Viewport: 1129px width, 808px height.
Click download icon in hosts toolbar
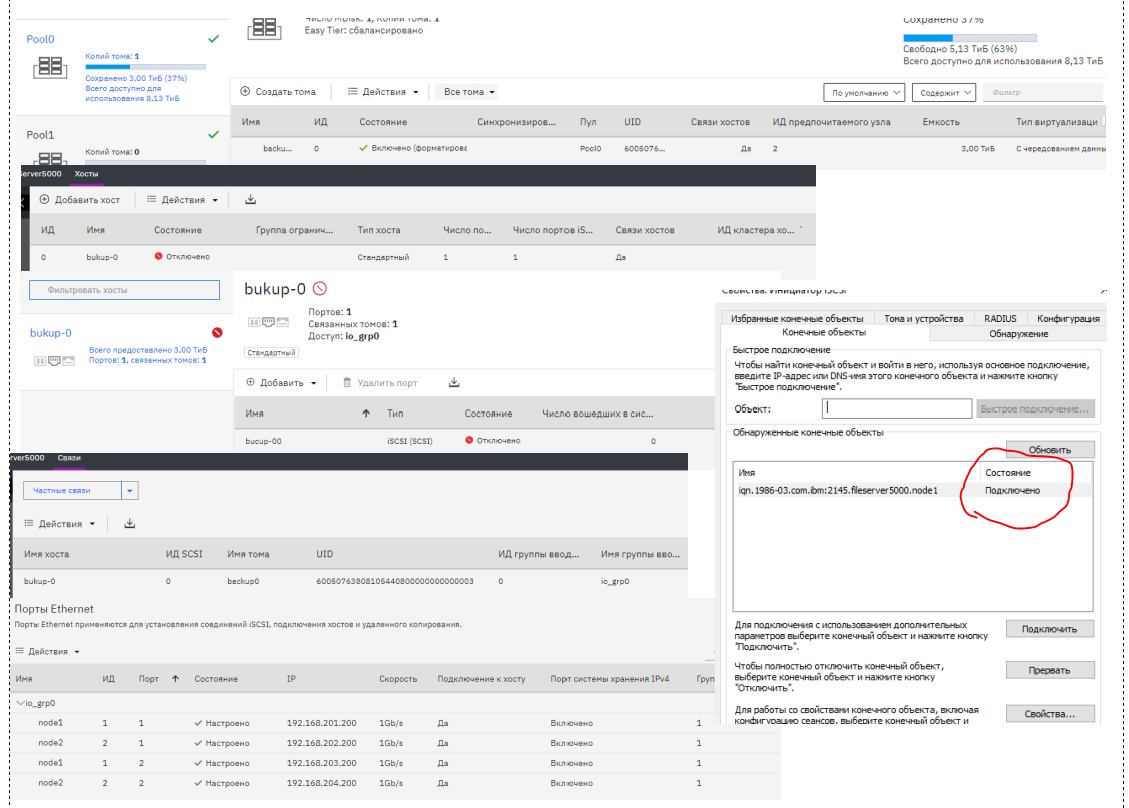pos(251,199)
